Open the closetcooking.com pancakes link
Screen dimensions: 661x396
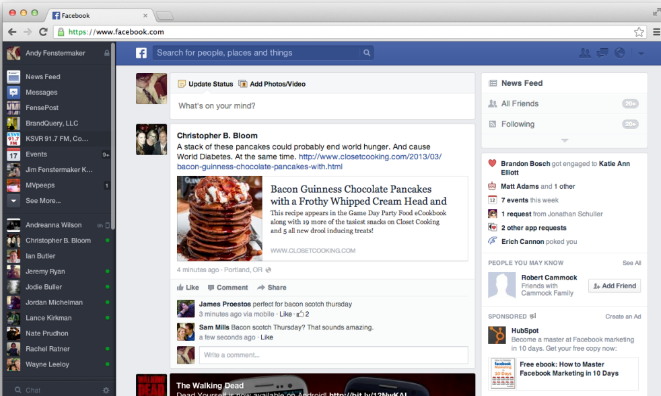pos(309,162)
